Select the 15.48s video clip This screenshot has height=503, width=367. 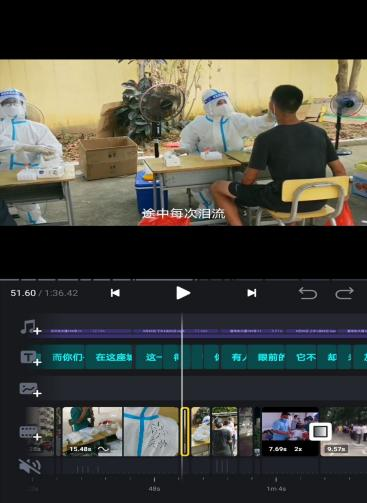(x=92, y=431)
